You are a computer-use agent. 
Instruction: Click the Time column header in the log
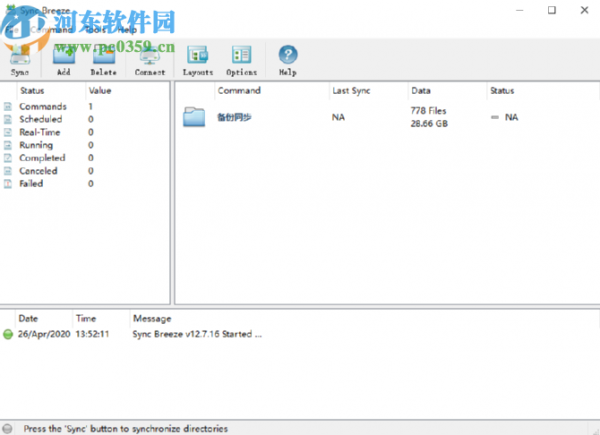tap(86, 318)
